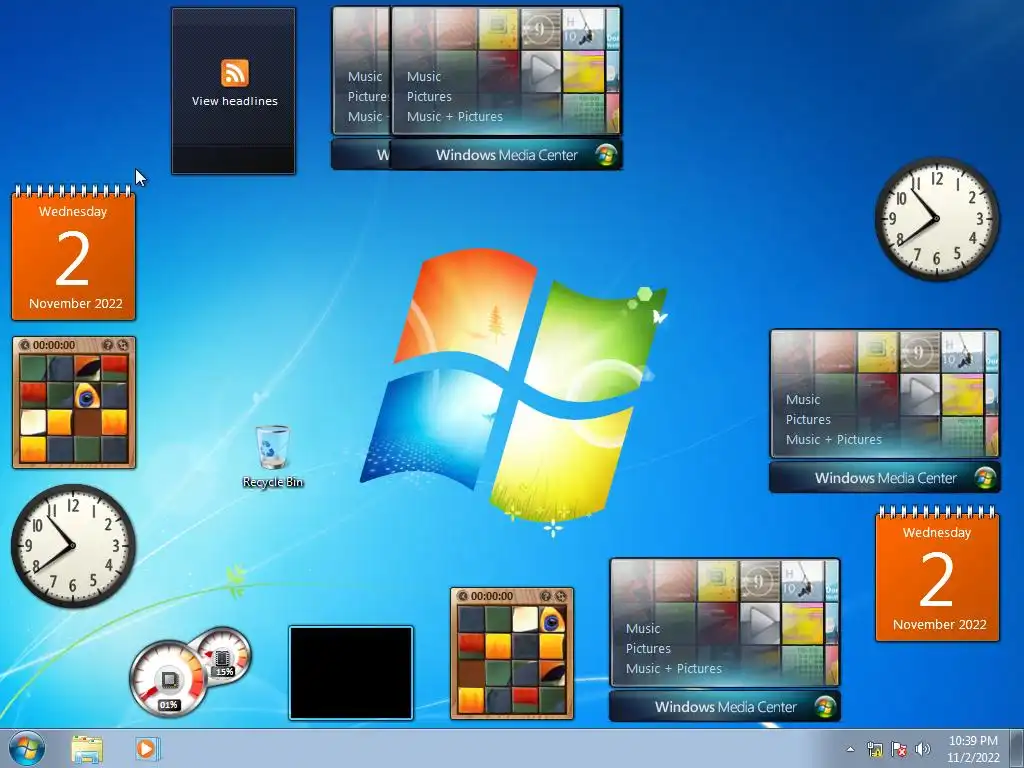Show the picture hint on the left puzzle gadget
Image resolution: width=1024 pixels, height=768 pixels.
coord(108,345)
